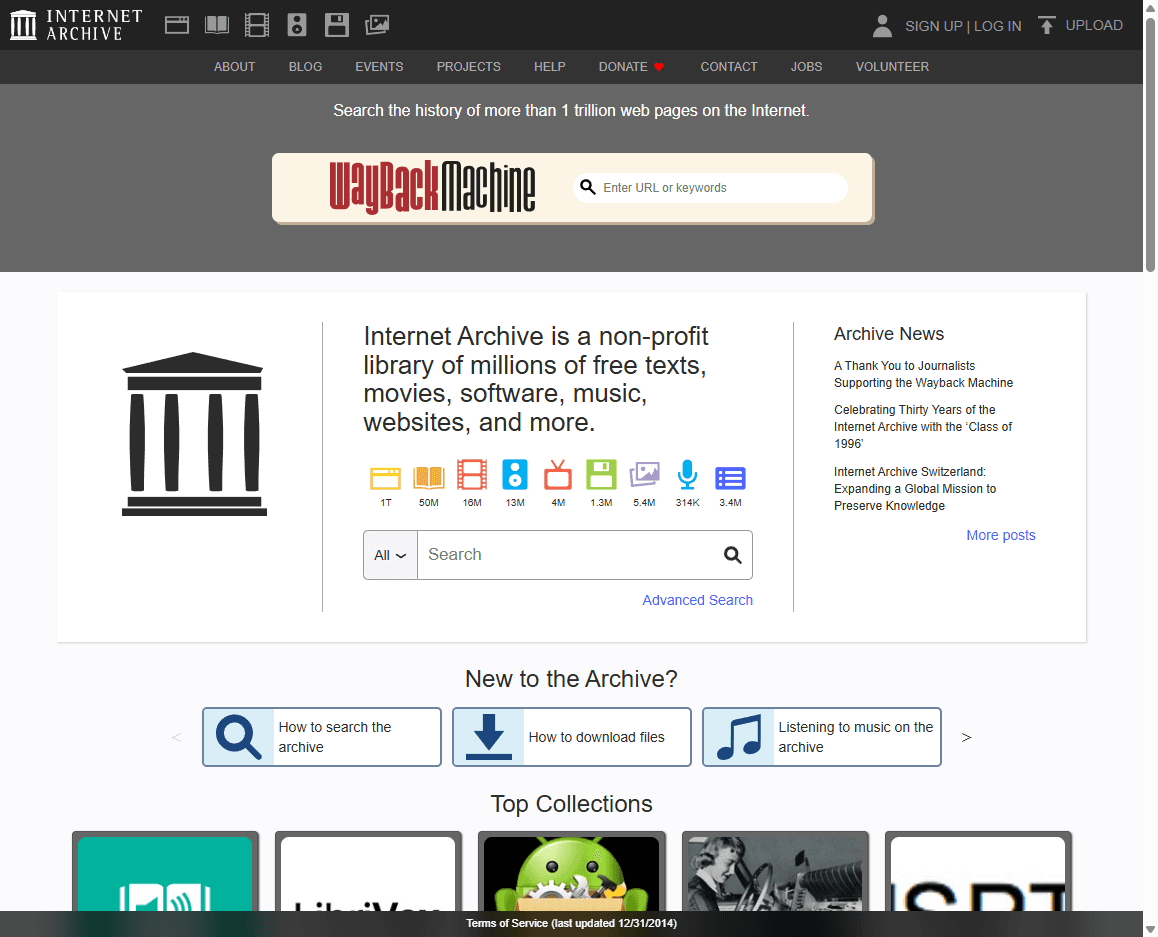Viewport: 1158px width, 937px height.
Task: Click the red heart beside Donate
Action: pos(659,66)
